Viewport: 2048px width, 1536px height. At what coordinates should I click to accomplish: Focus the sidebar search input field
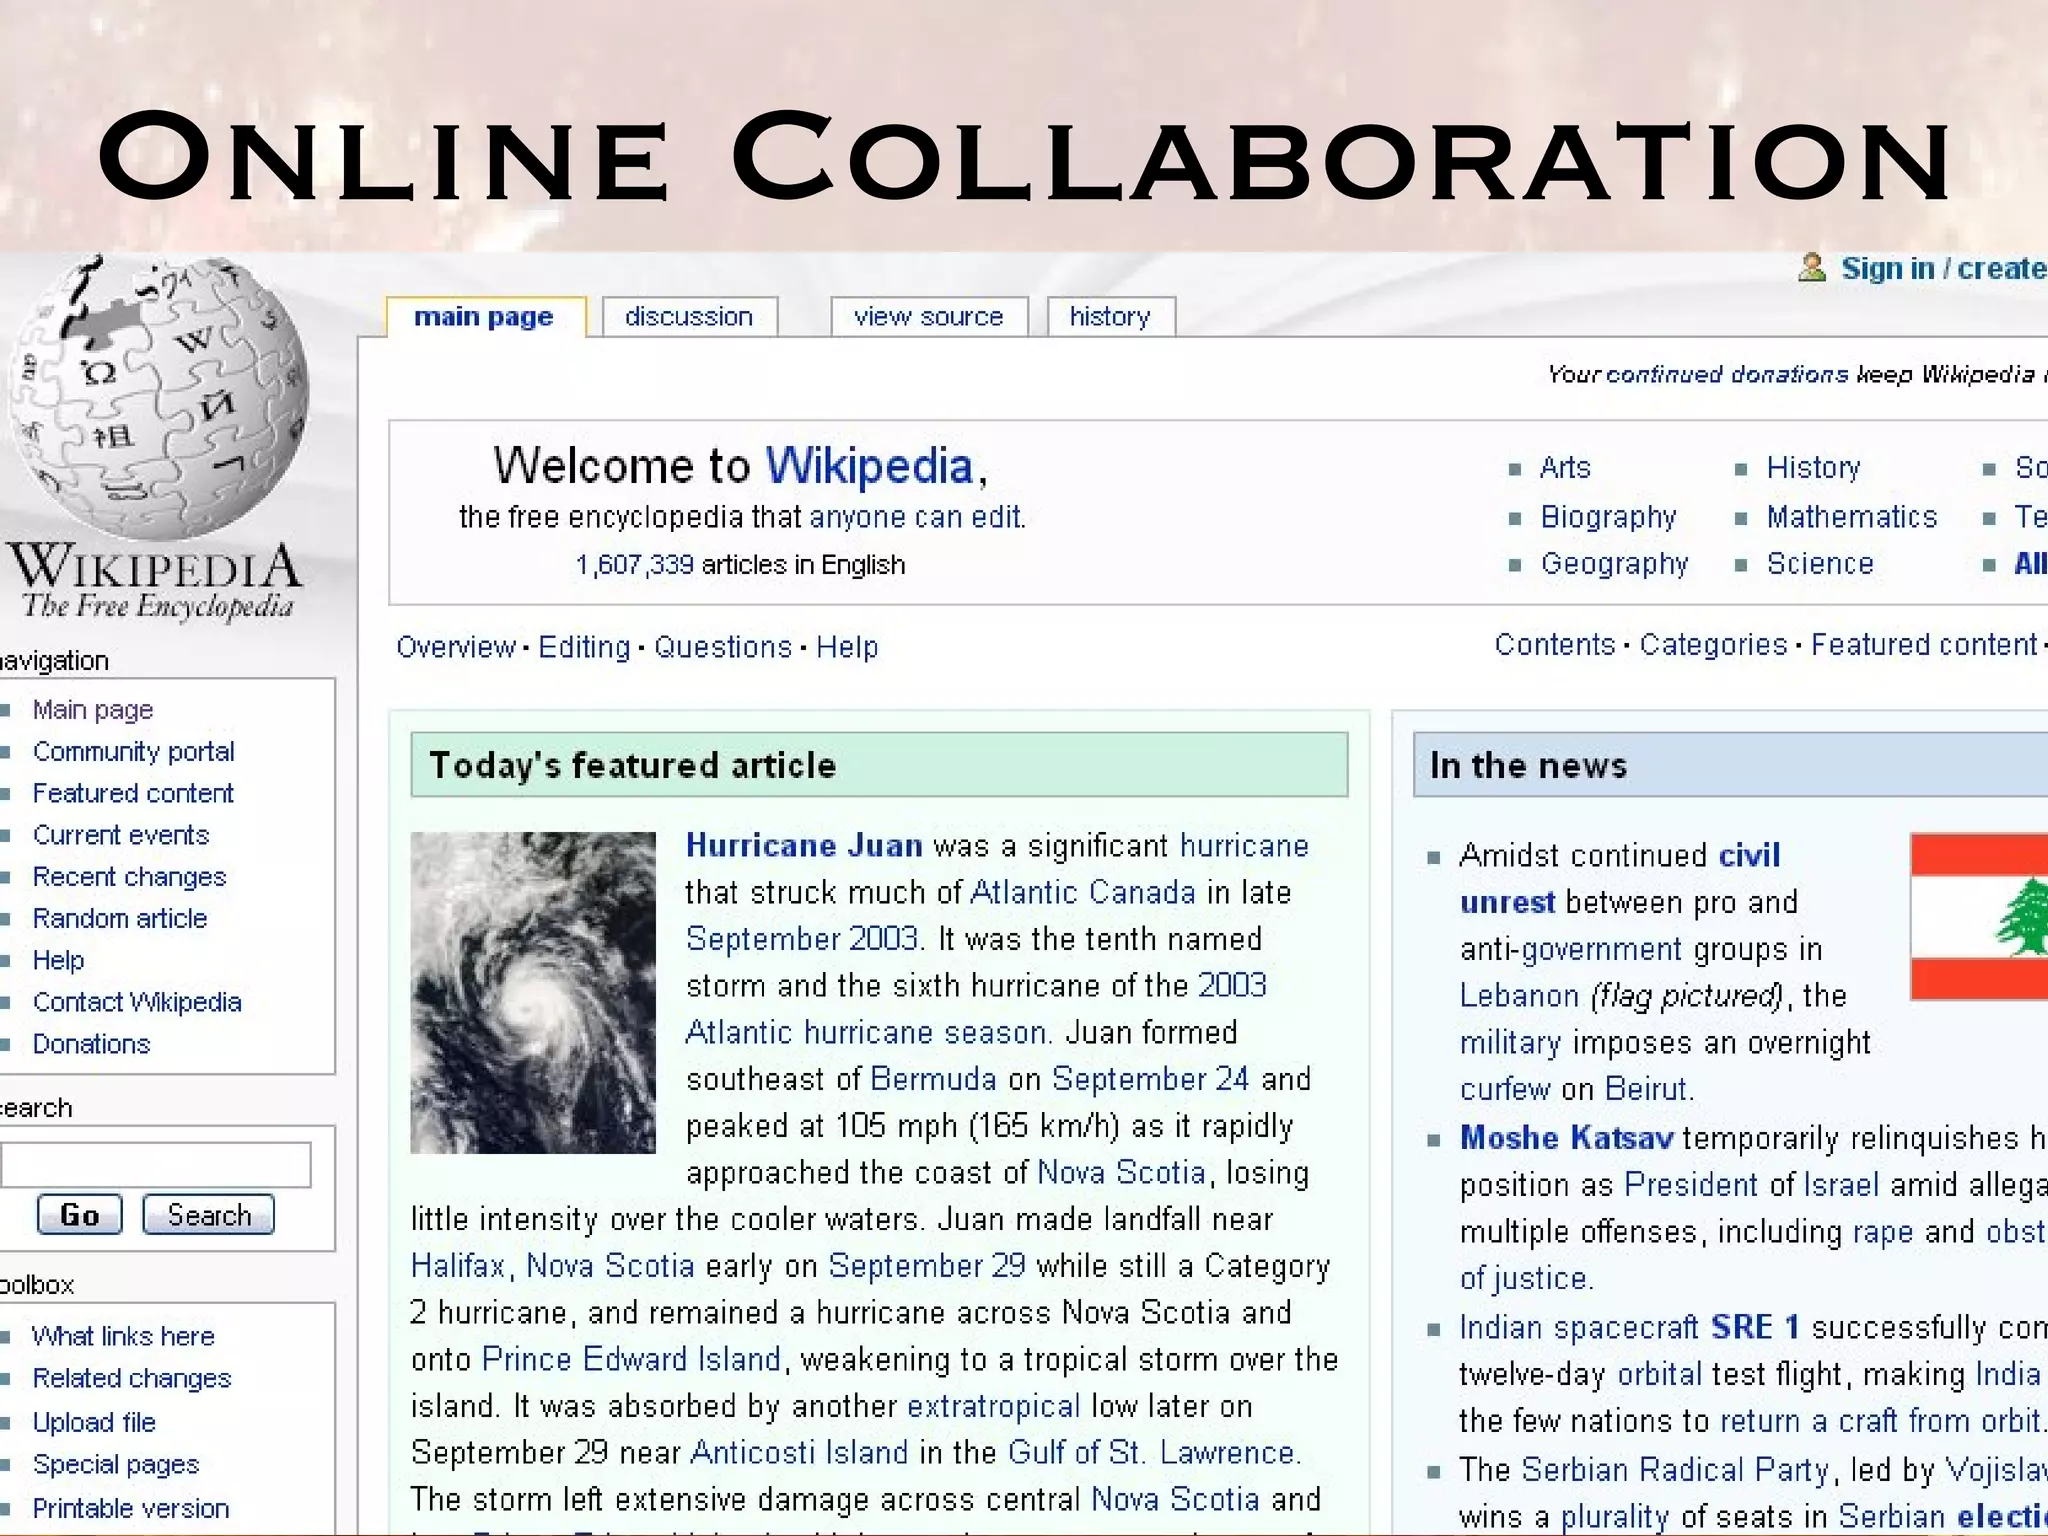[x=156, y=1165]
